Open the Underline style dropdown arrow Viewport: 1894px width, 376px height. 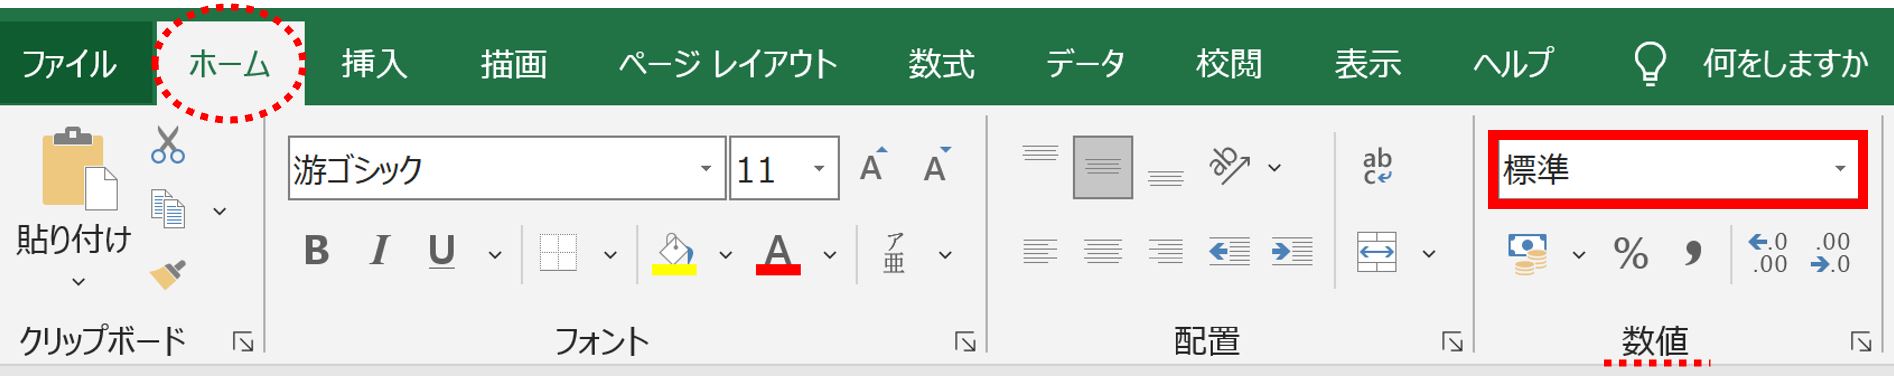494,255
